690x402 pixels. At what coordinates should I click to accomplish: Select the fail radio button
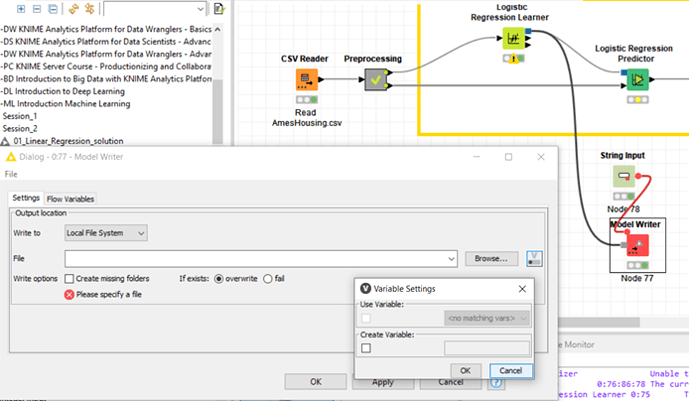[x=268, y=279]
